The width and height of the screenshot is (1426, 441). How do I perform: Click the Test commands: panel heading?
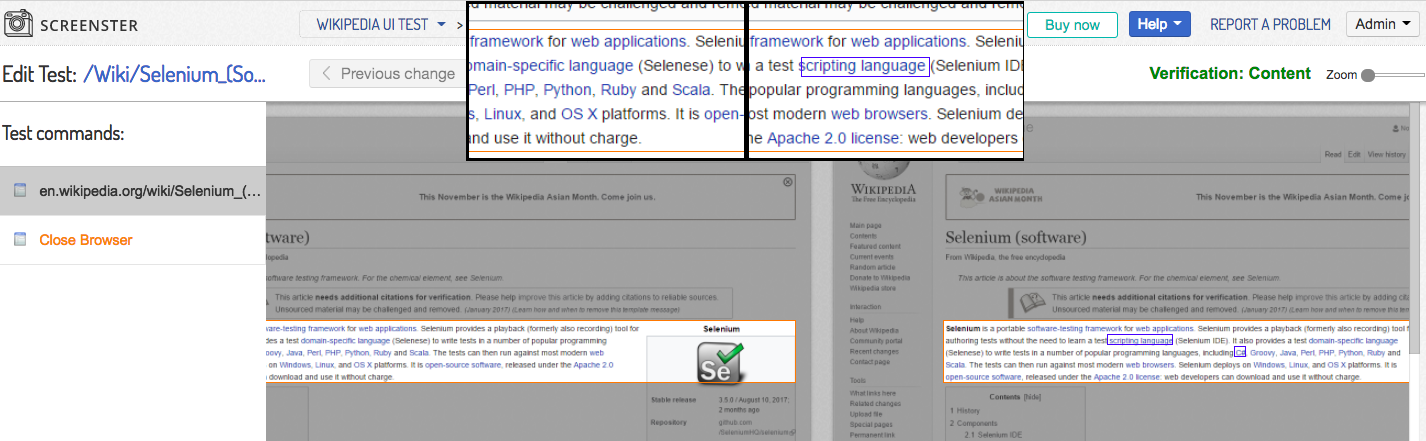click(64, 133)
